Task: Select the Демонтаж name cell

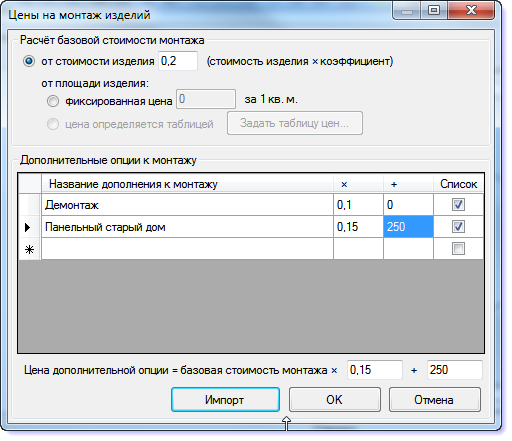Action: coord(187,205)
